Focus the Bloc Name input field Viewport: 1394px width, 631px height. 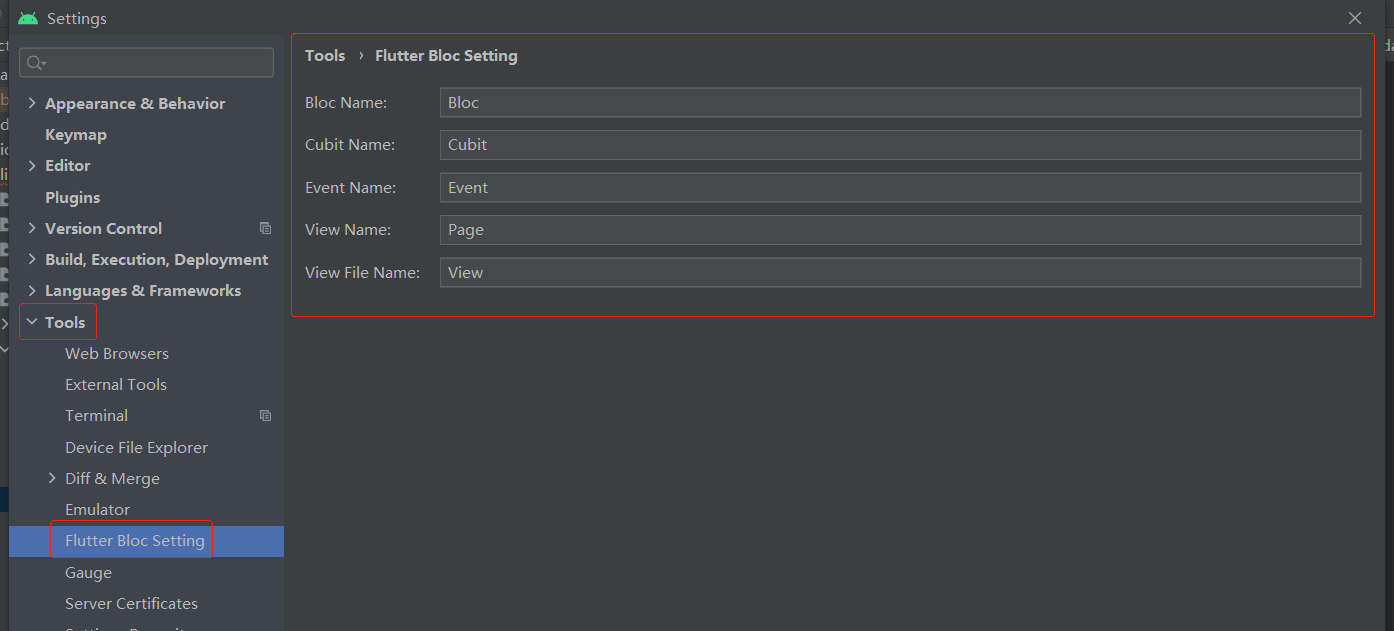[x=900, y=102]
